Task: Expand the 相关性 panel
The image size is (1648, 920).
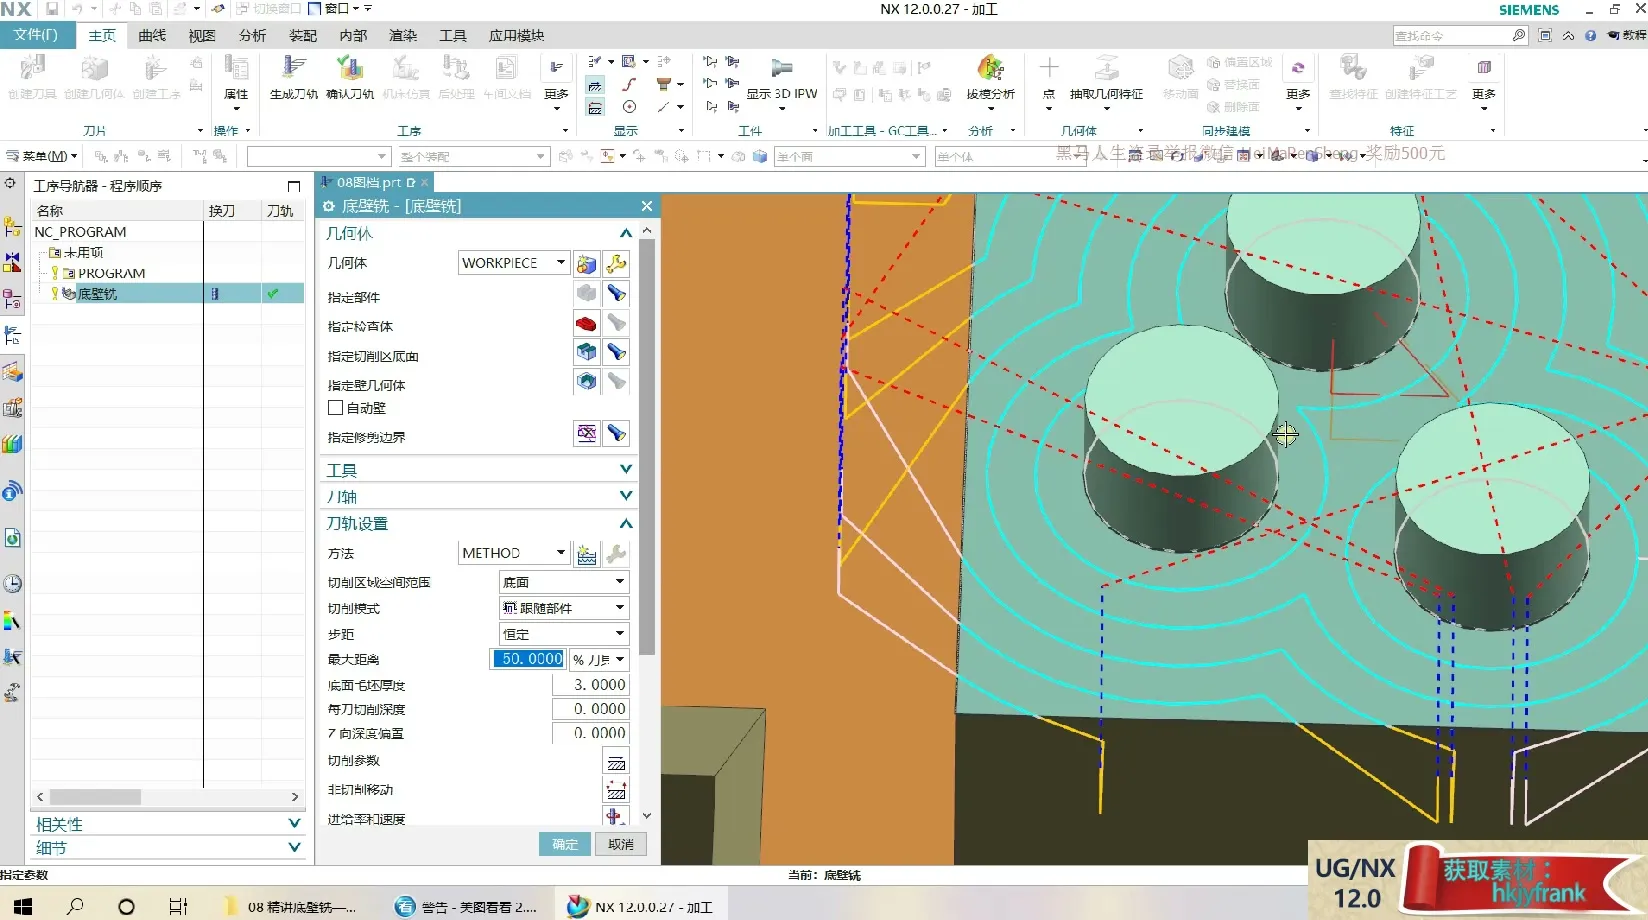Action: (x=294, y=823)
